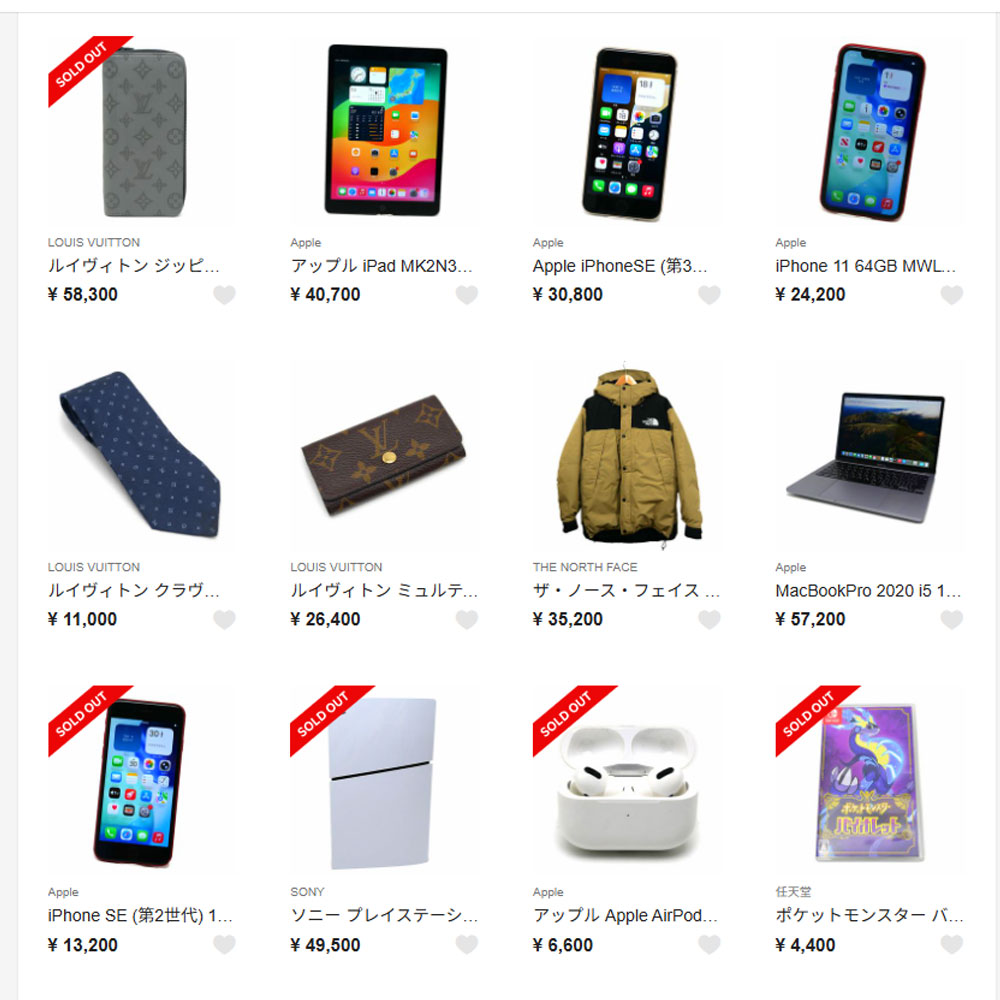The image size is (1000, 1000).
Task: Open MacBookPro 2020 i5 title link
Action: pyautogui.click(x=868, y=591)
